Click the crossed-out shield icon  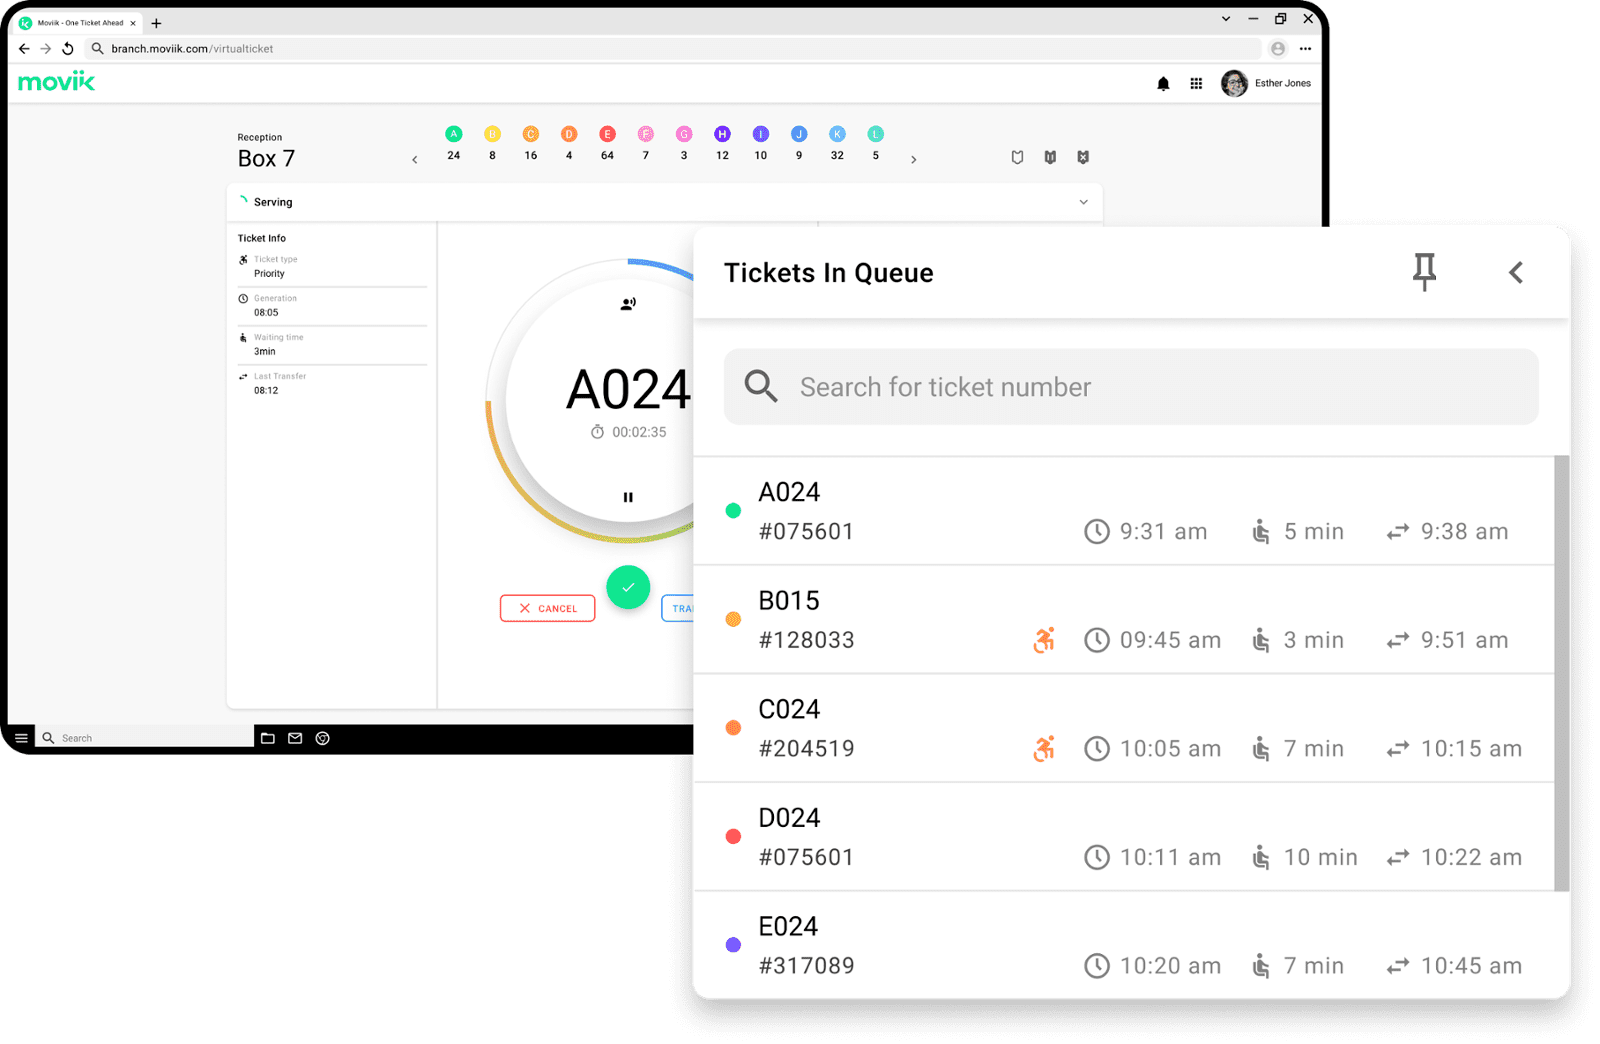tap(1083, 157)
